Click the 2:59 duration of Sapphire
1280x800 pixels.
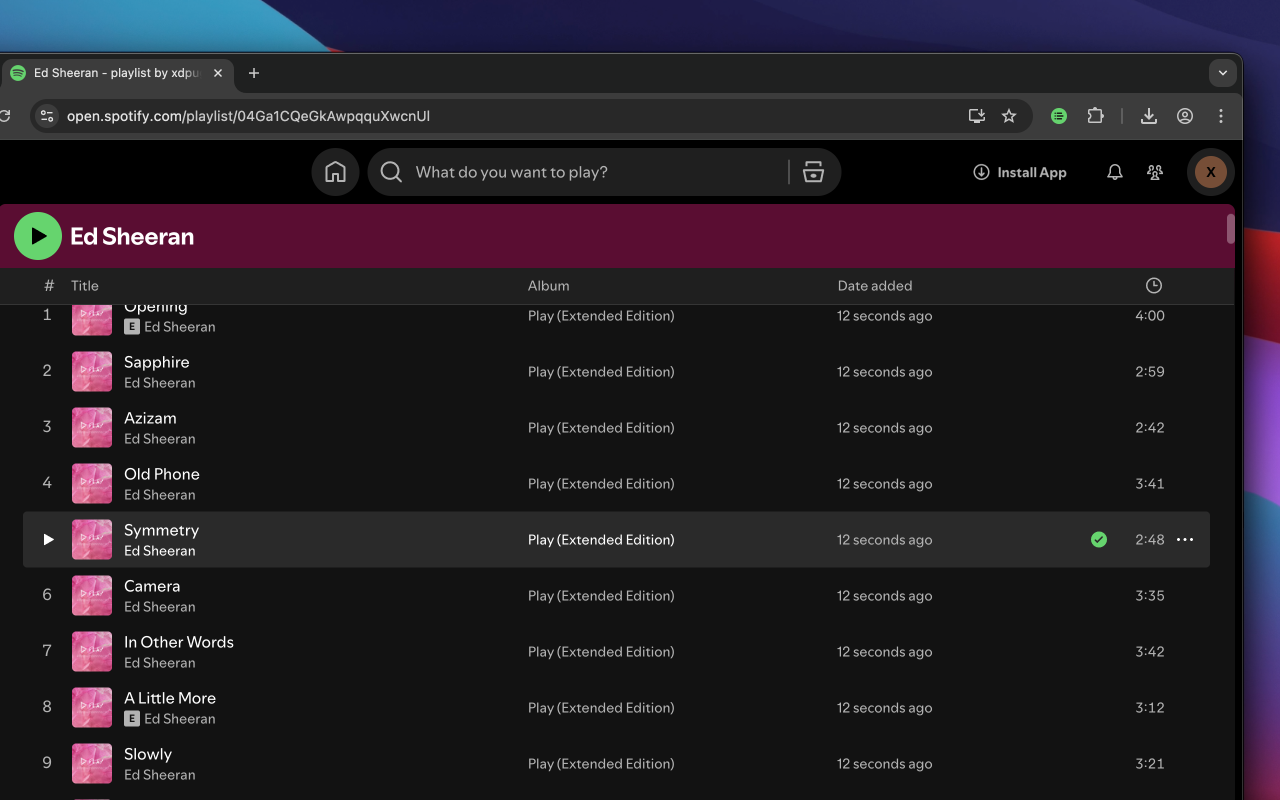click(1150, 372)
